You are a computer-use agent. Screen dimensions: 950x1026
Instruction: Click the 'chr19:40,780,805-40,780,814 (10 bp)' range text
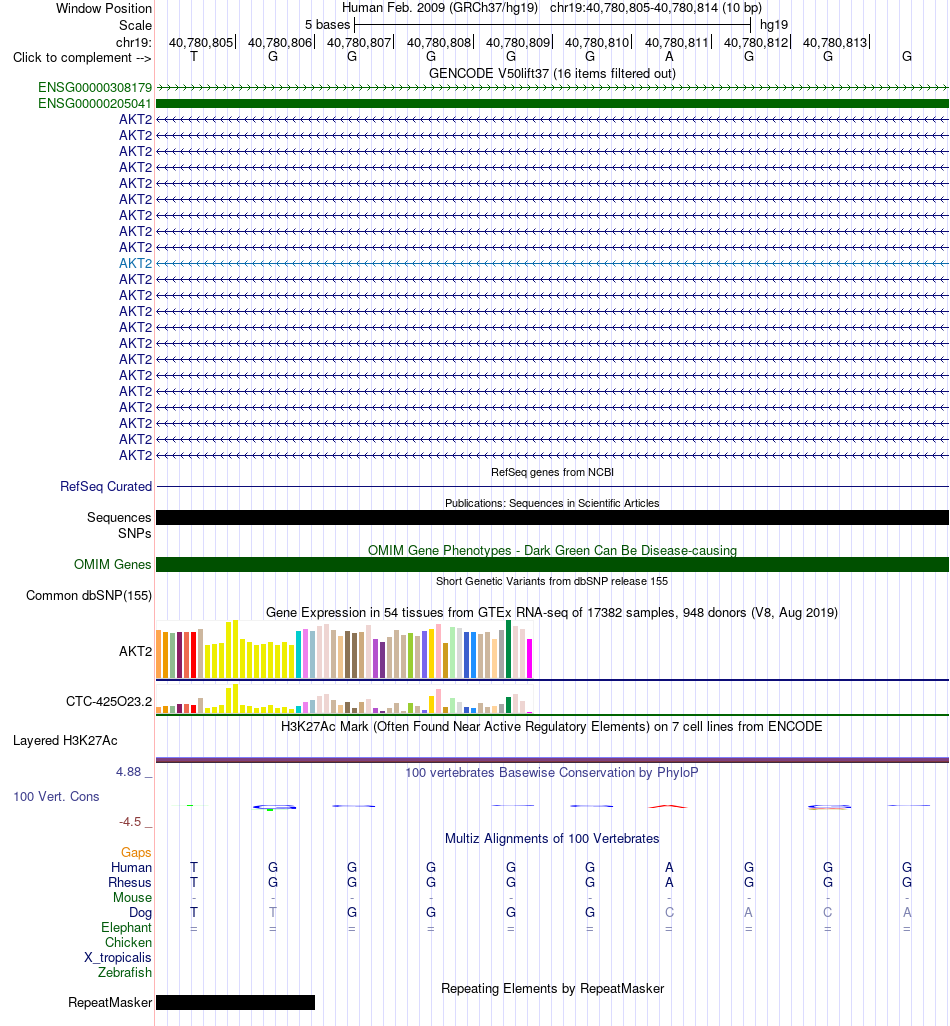pos(656,9)
